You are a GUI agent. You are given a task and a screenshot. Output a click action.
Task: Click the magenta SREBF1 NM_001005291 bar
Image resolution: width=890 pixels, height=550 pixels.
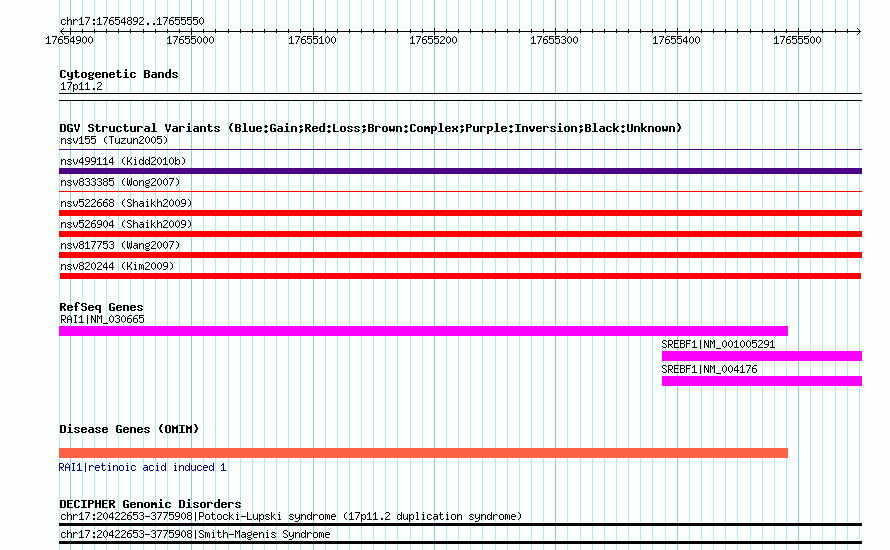pos(762,356)
